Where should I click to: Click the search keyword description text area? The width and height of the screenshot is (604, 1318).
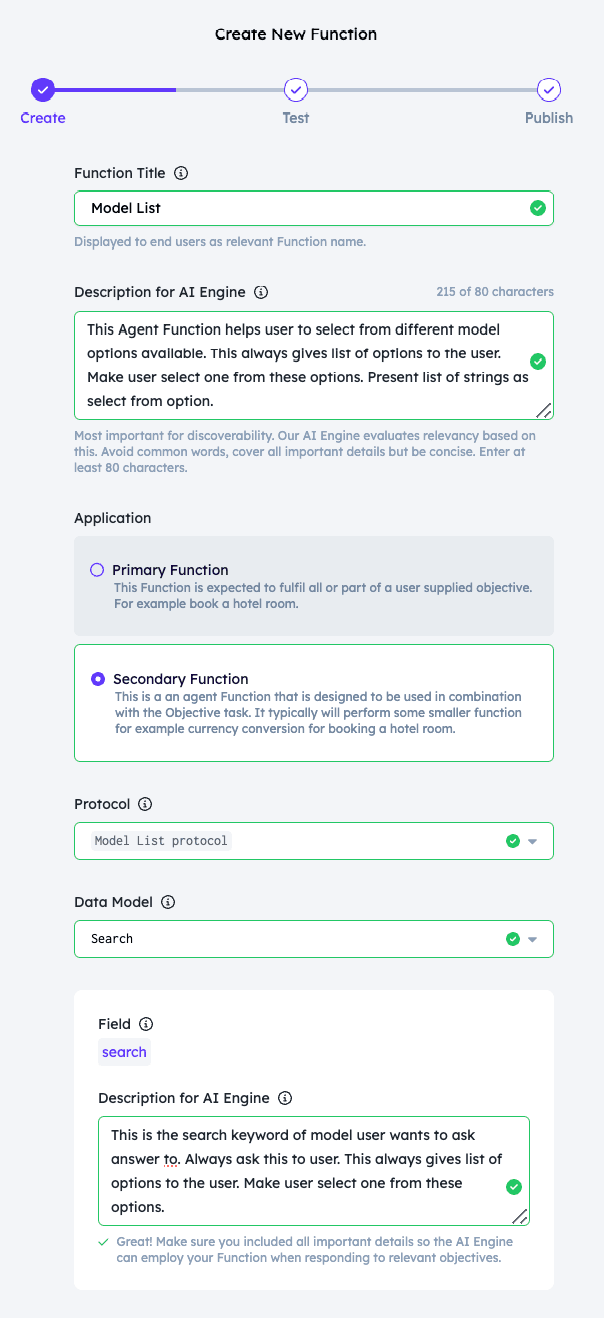(x=314, y=1171)
